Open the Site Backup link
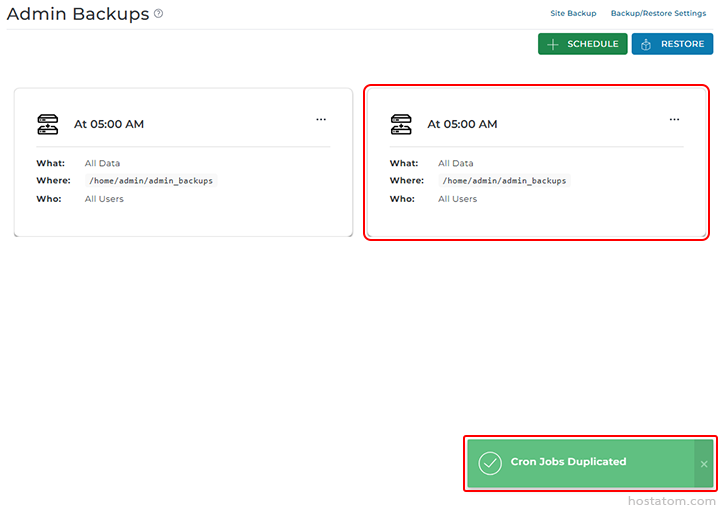This screenshot has height=509, width=720. 573,14
